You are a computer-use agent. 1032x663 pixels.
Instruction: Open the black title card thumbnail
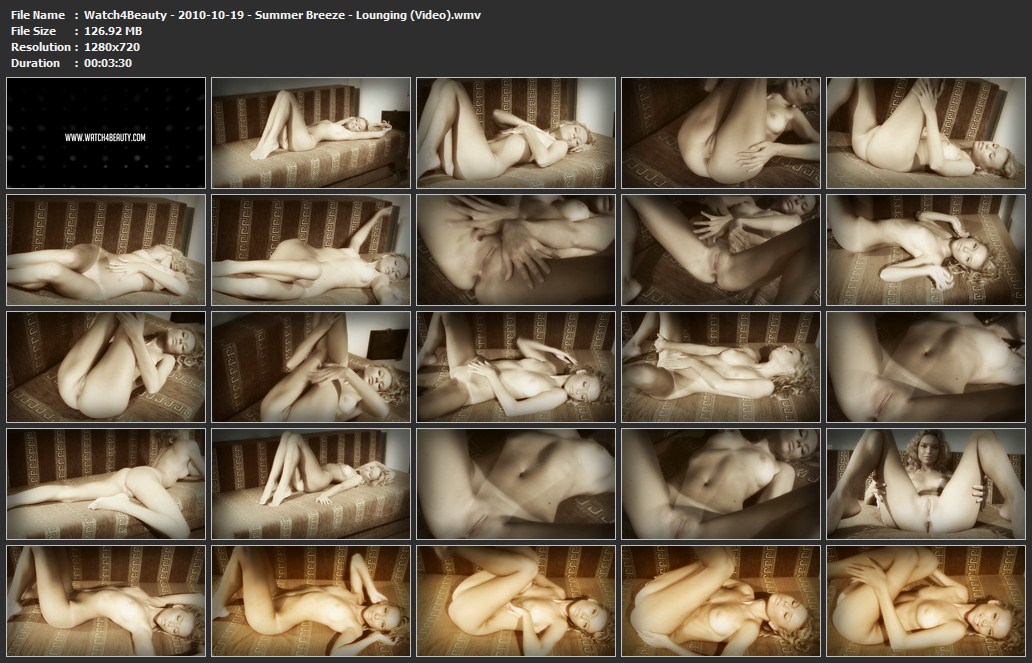click(x=106, y=132)
